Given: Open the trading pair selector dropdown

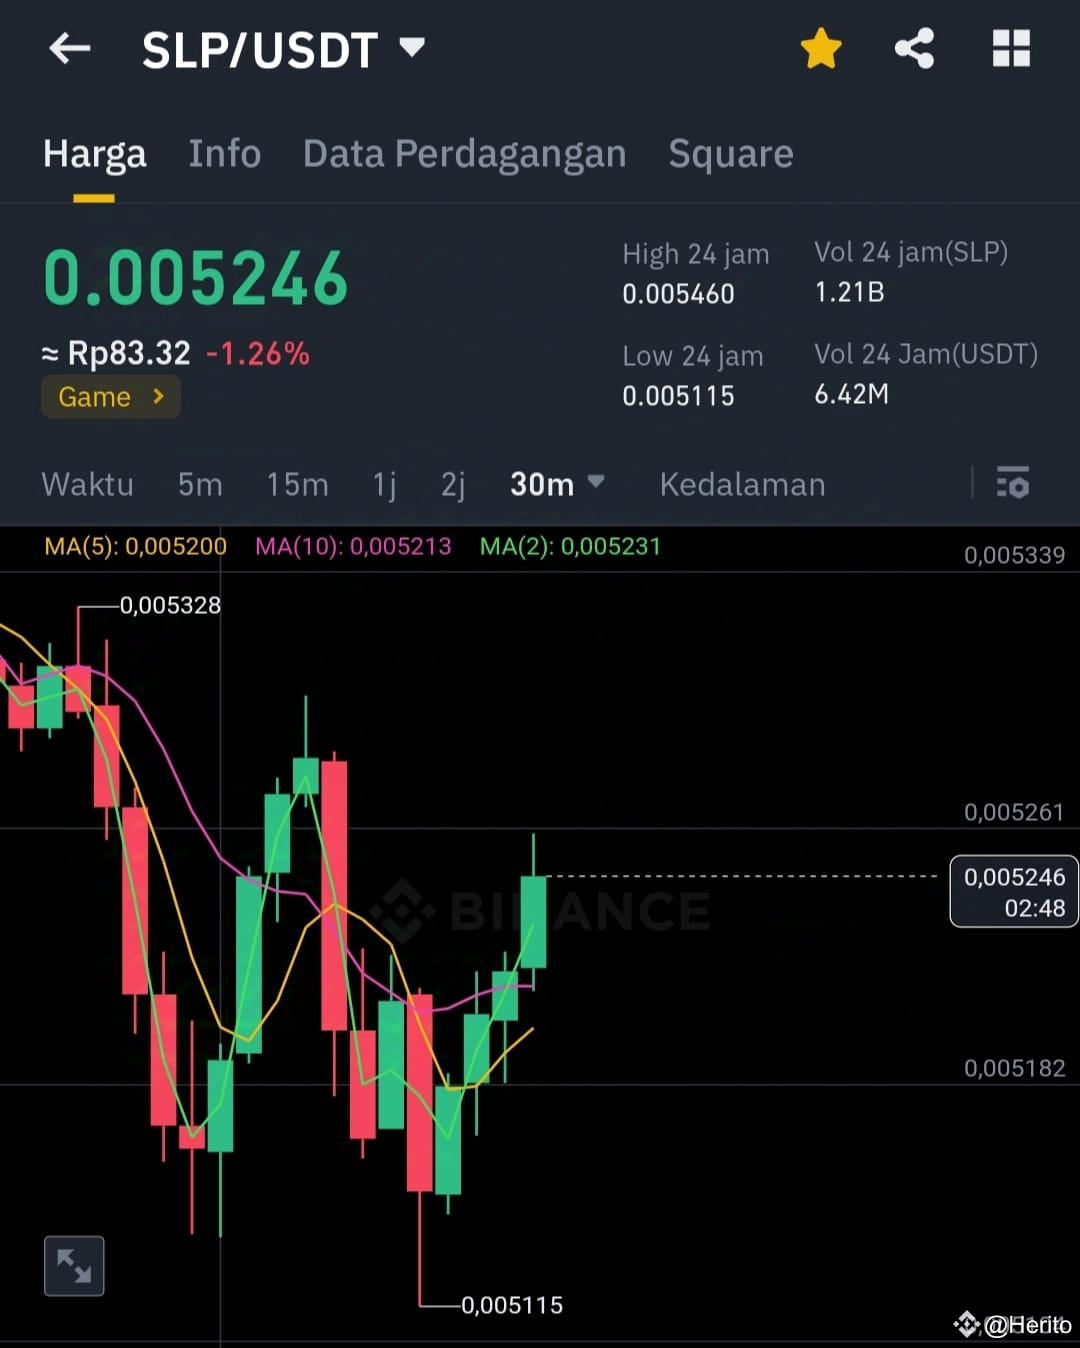Looking at the screenshot, I should [x=410, y=46].
